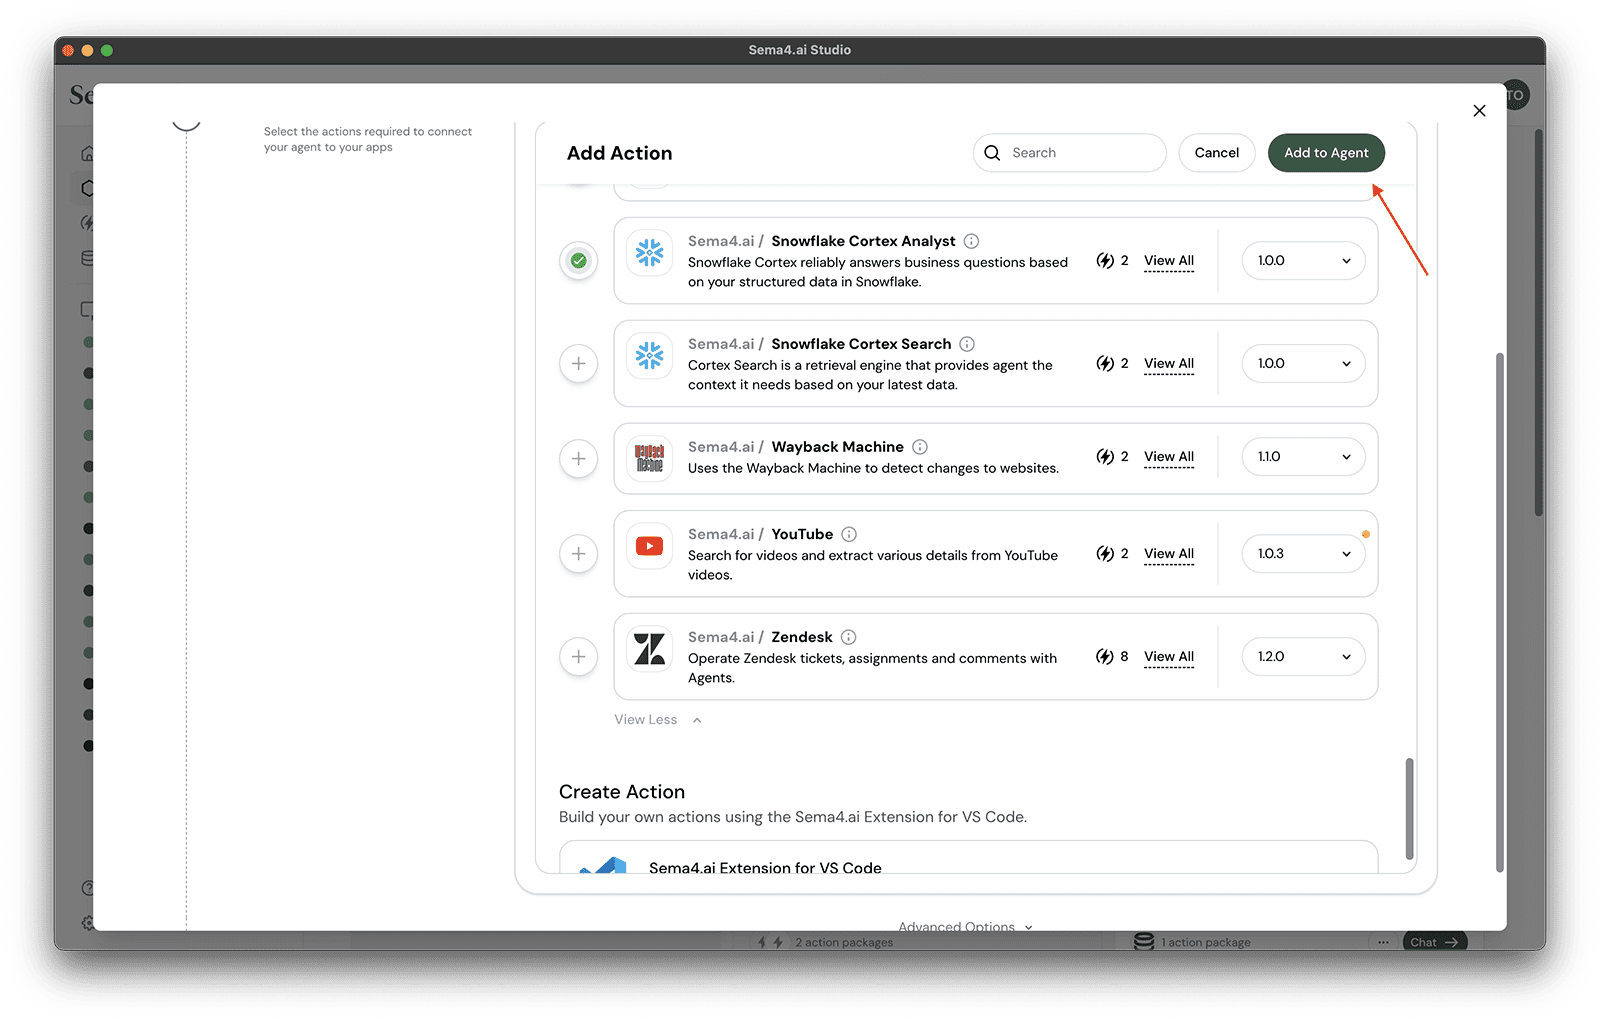Click into the Search actions field
The width and height of the screenshot is (1600, 1022).
tap(1080, 153)
